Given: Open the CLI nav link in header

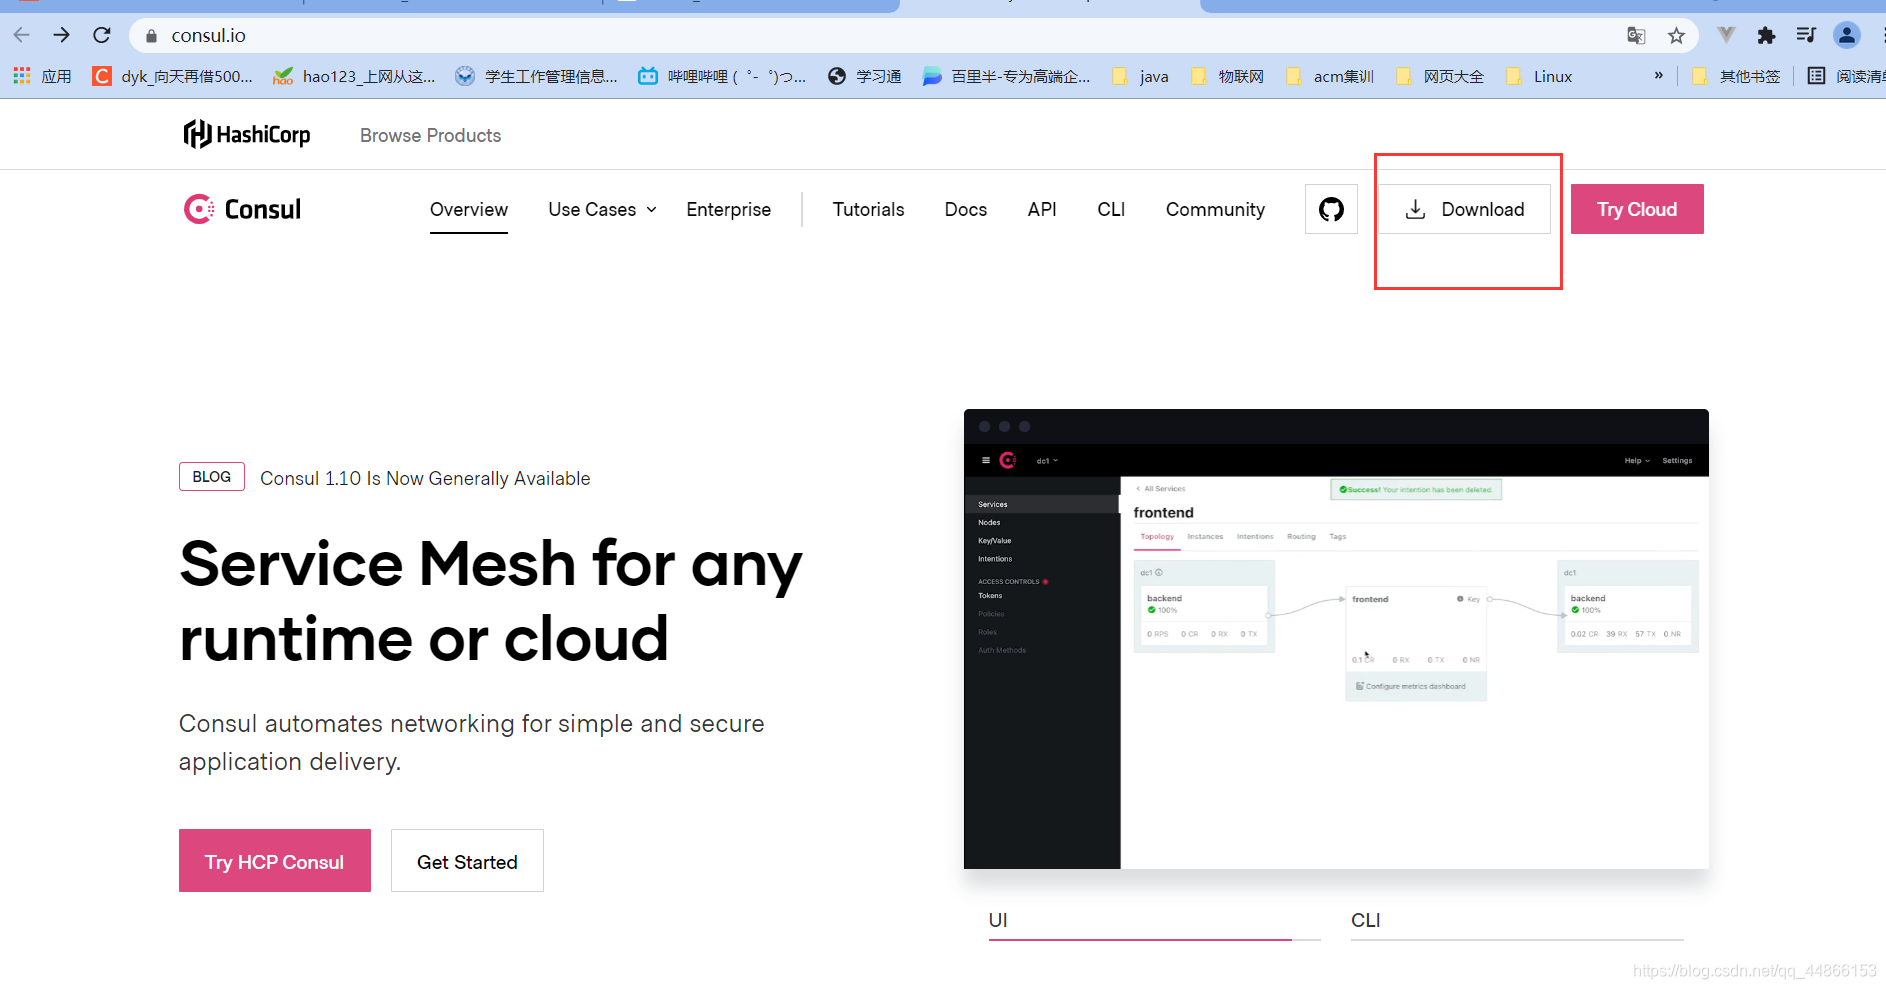Looking at the screenshot, I should click(1111, 209).
